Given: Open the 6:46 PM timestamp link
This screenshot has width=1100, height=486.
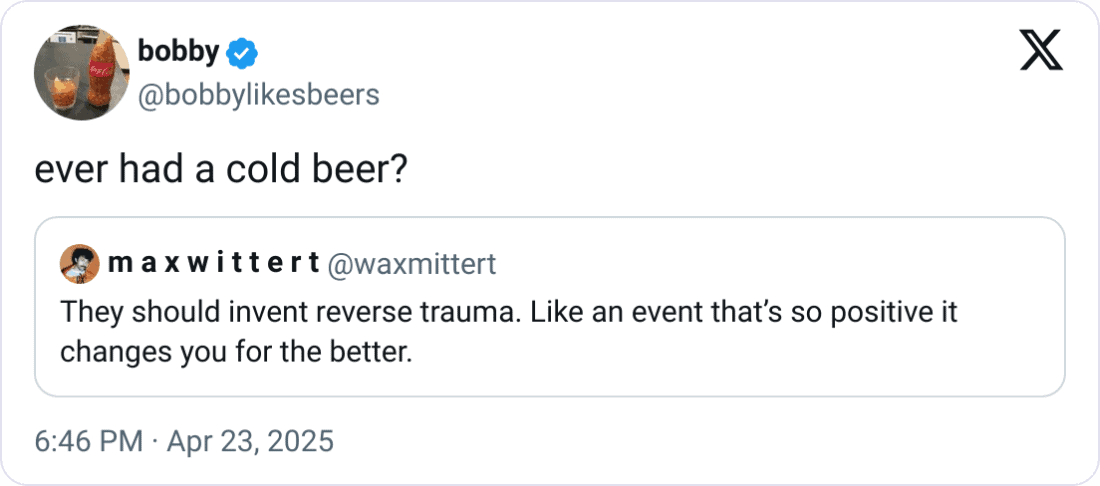Looking at the screenshot, I should (88, 442).
